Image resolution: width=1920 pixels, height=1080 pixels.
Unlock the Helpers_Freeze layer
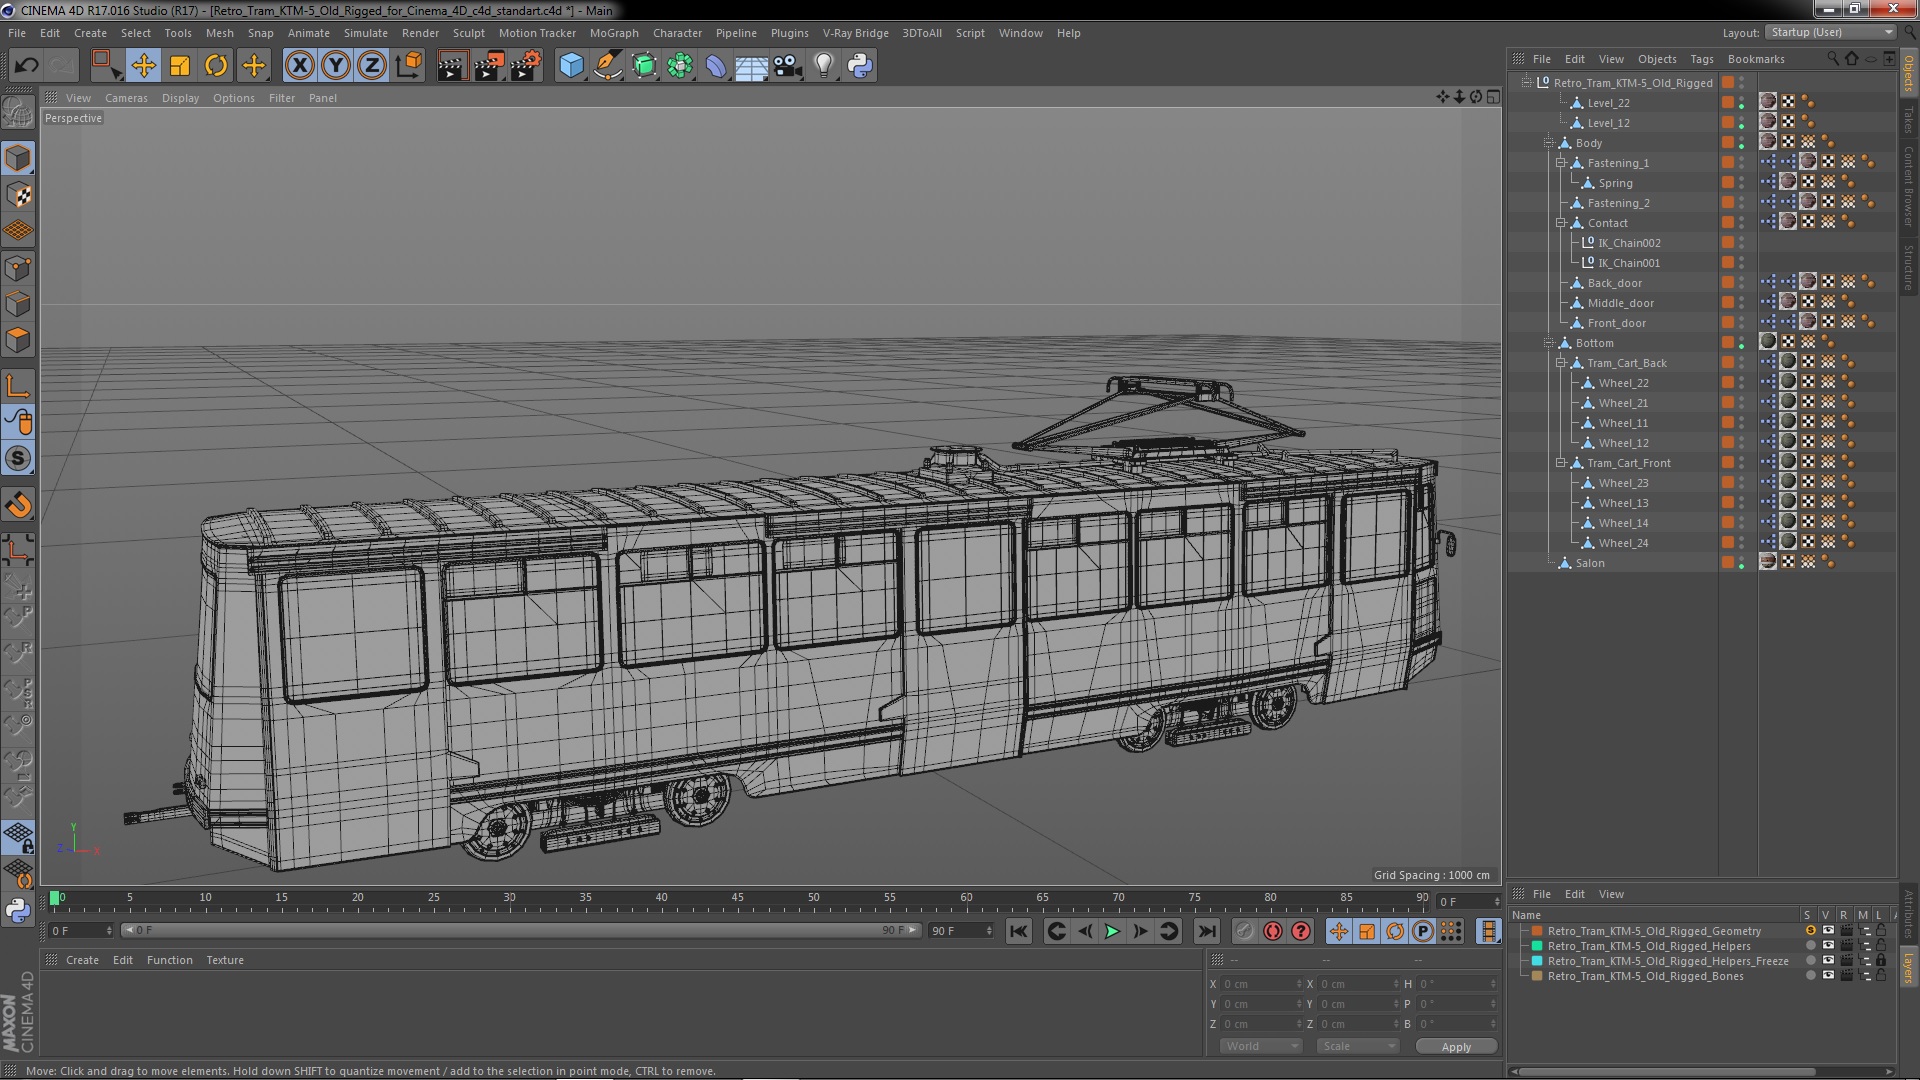(x=1881, y=961)
